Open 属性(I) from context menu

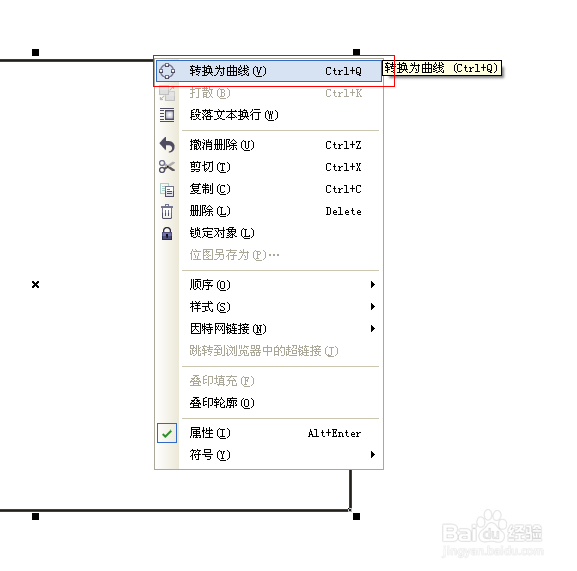pyautogui.click(x=269, y=433)
